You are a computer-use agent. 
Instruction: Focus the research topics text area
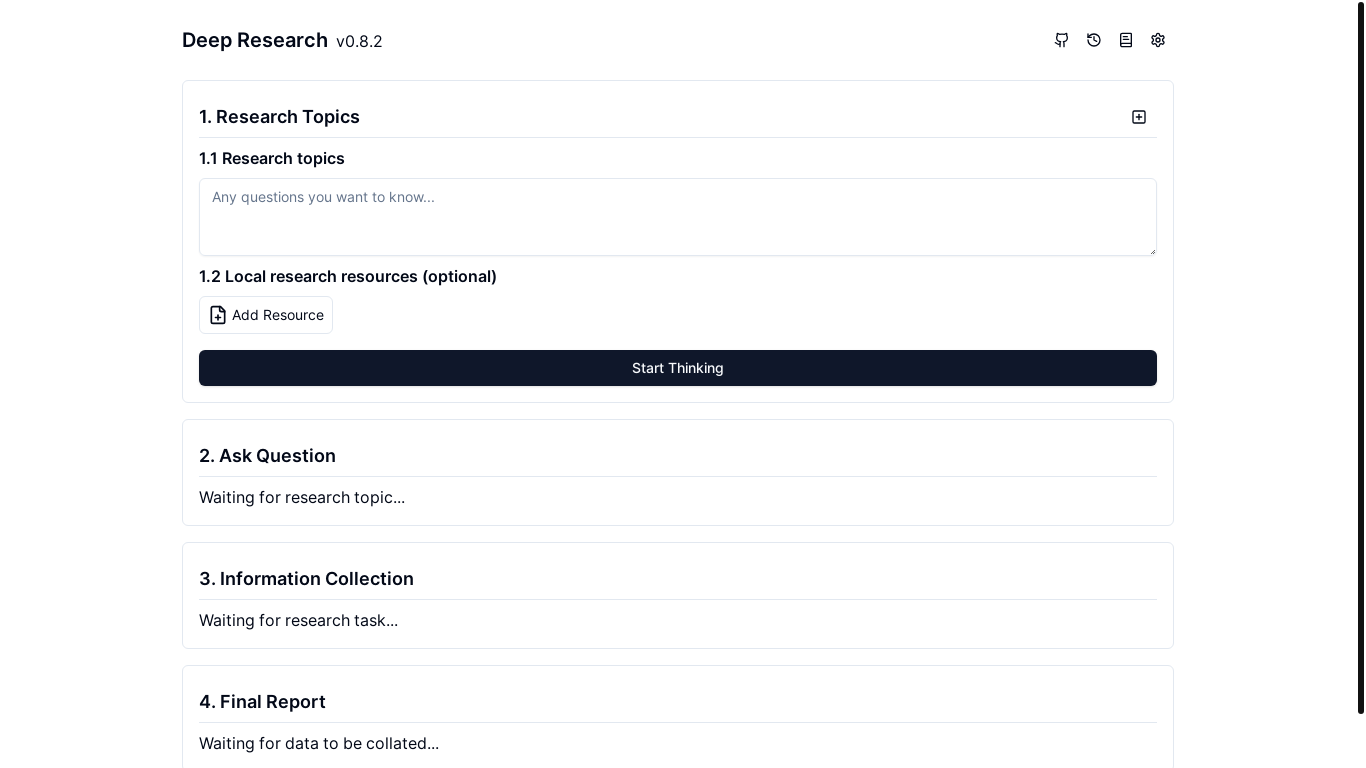(678, 217)
